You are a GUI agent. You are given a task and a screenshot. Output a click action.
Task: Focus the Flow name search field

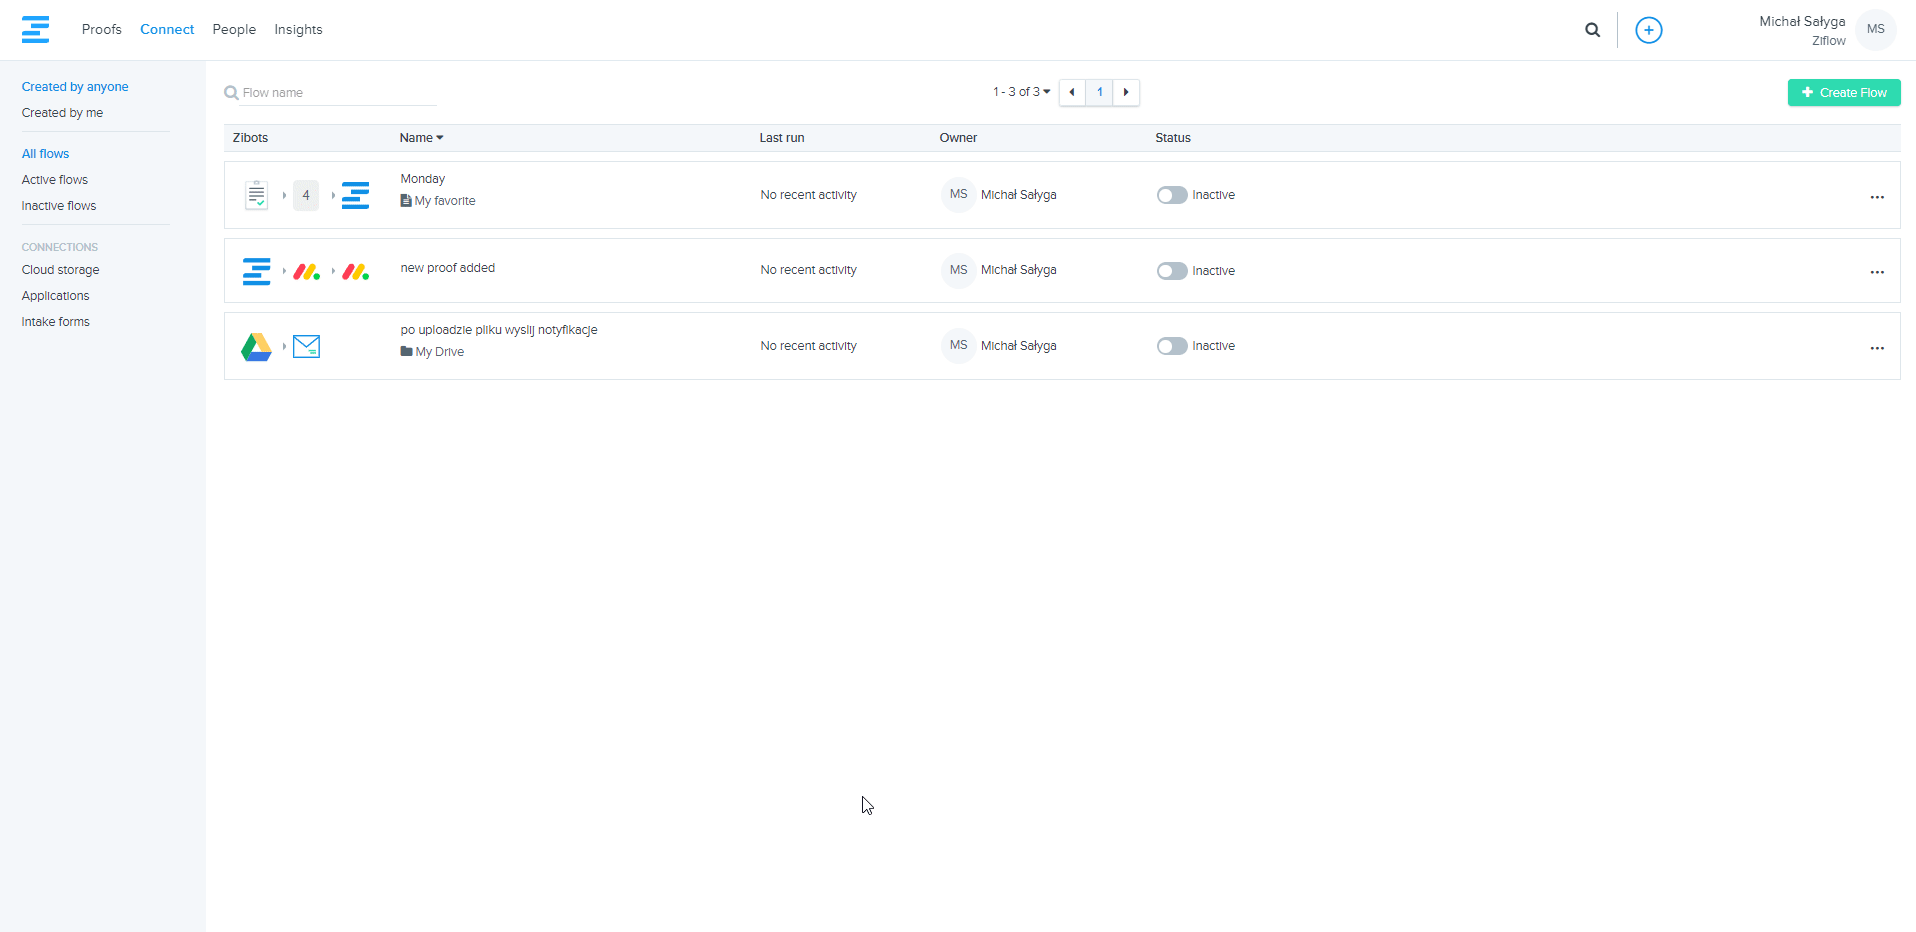pyautogui.click(x=337, y=93)
